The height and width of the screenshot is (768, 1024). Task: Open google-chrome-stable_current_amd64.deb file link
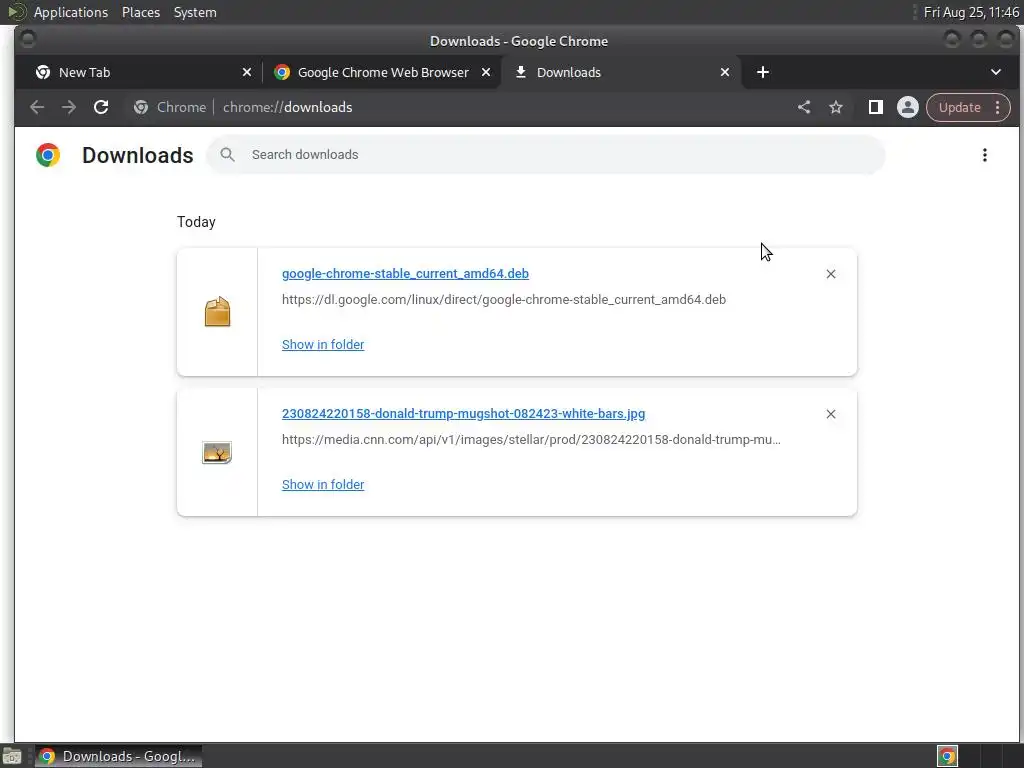coord(405,274)
